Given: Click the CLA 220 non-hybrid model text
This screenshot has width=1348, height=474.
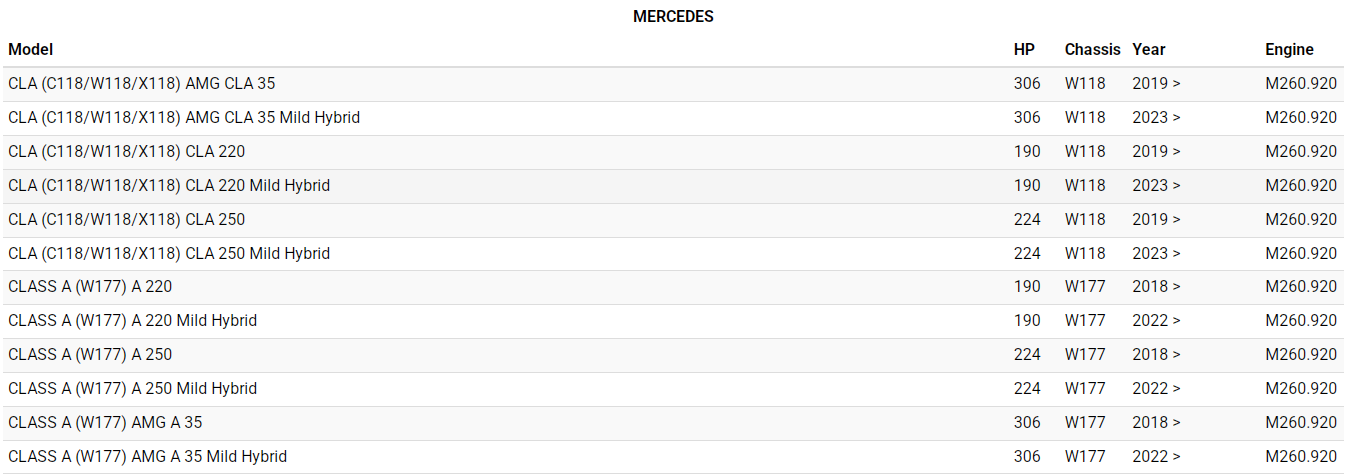Looking at the screenshot, I should coord(126,152).
